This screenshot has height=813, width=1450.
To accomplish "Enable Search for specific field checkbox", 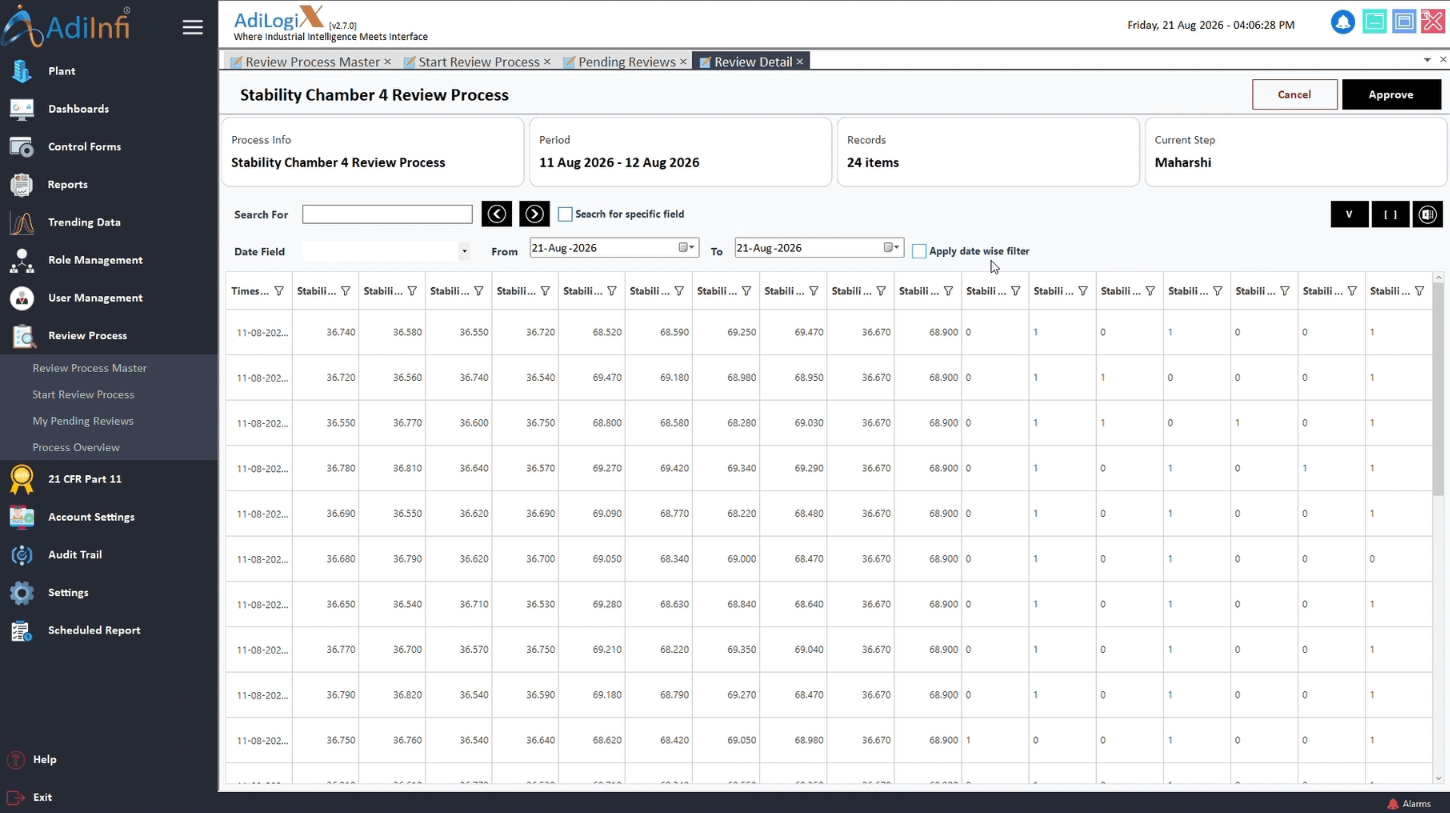I will [x=565, y=214].
